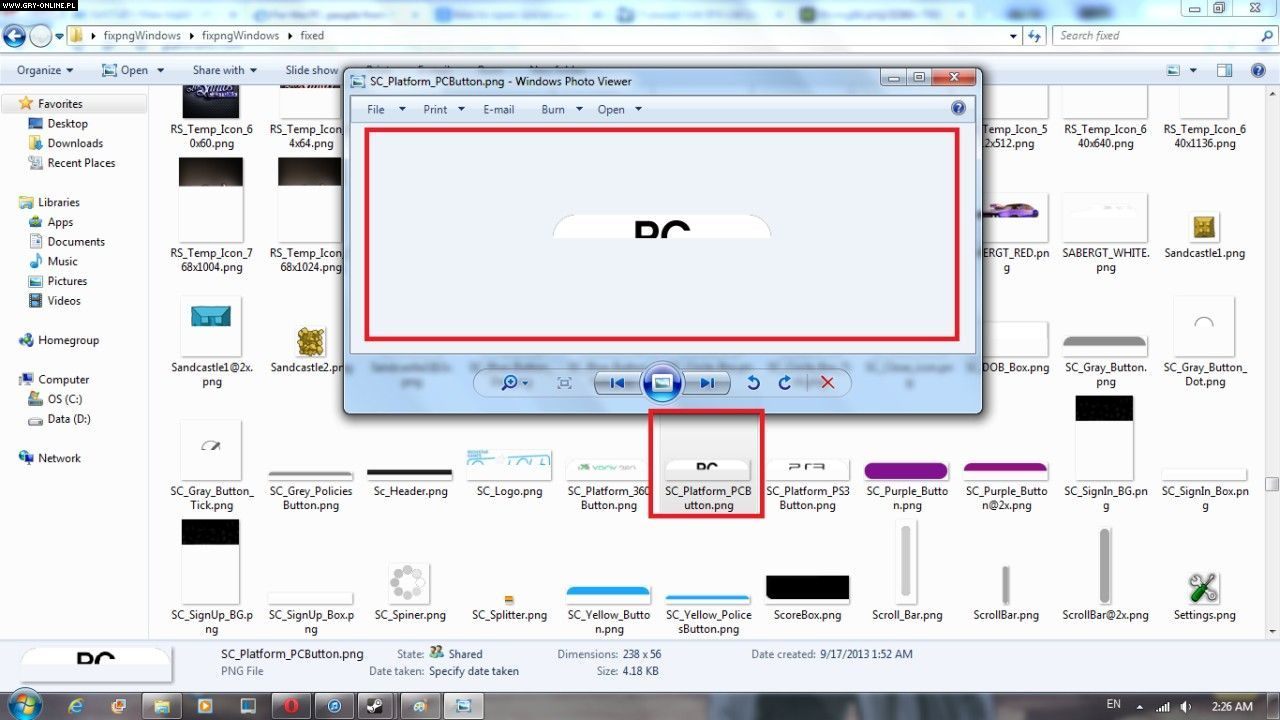
Task: Open the File menu in Photo Viewer
Action: (x=385, y=110)
